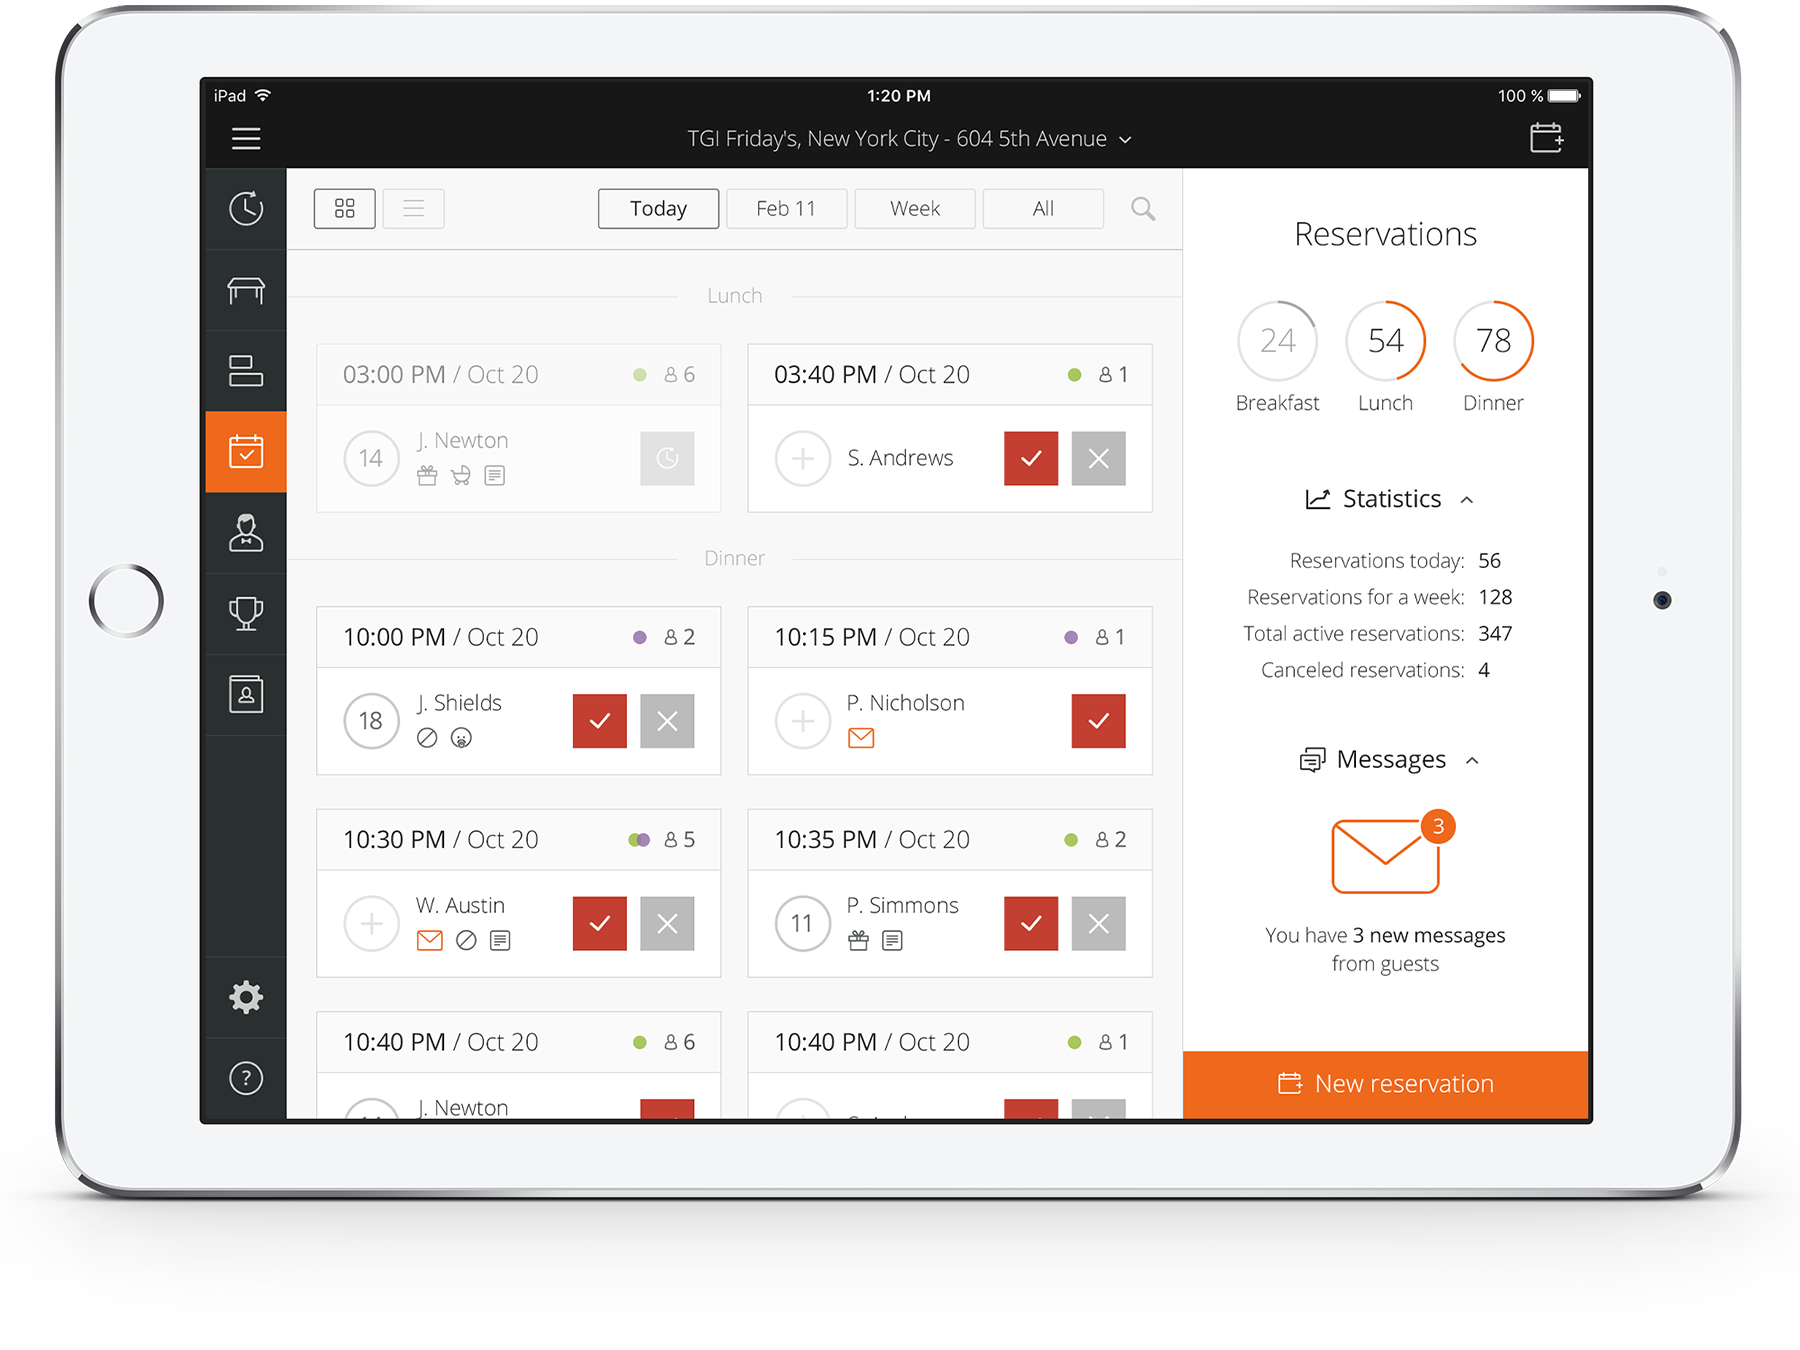Image resolution: width=1800 pixels, height=1350 pixels.
Task: Open the help question mark icon
Action: click(x=246, y=1078)
